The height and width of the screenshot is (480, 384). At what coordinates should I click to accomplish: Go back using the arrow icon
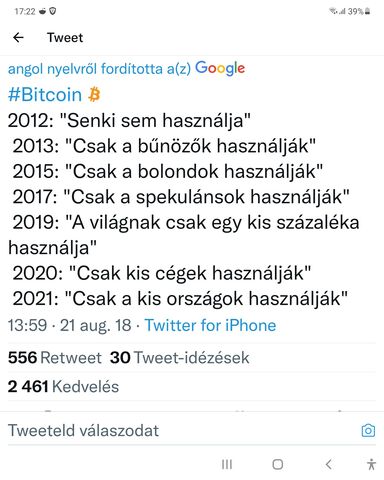18,37
